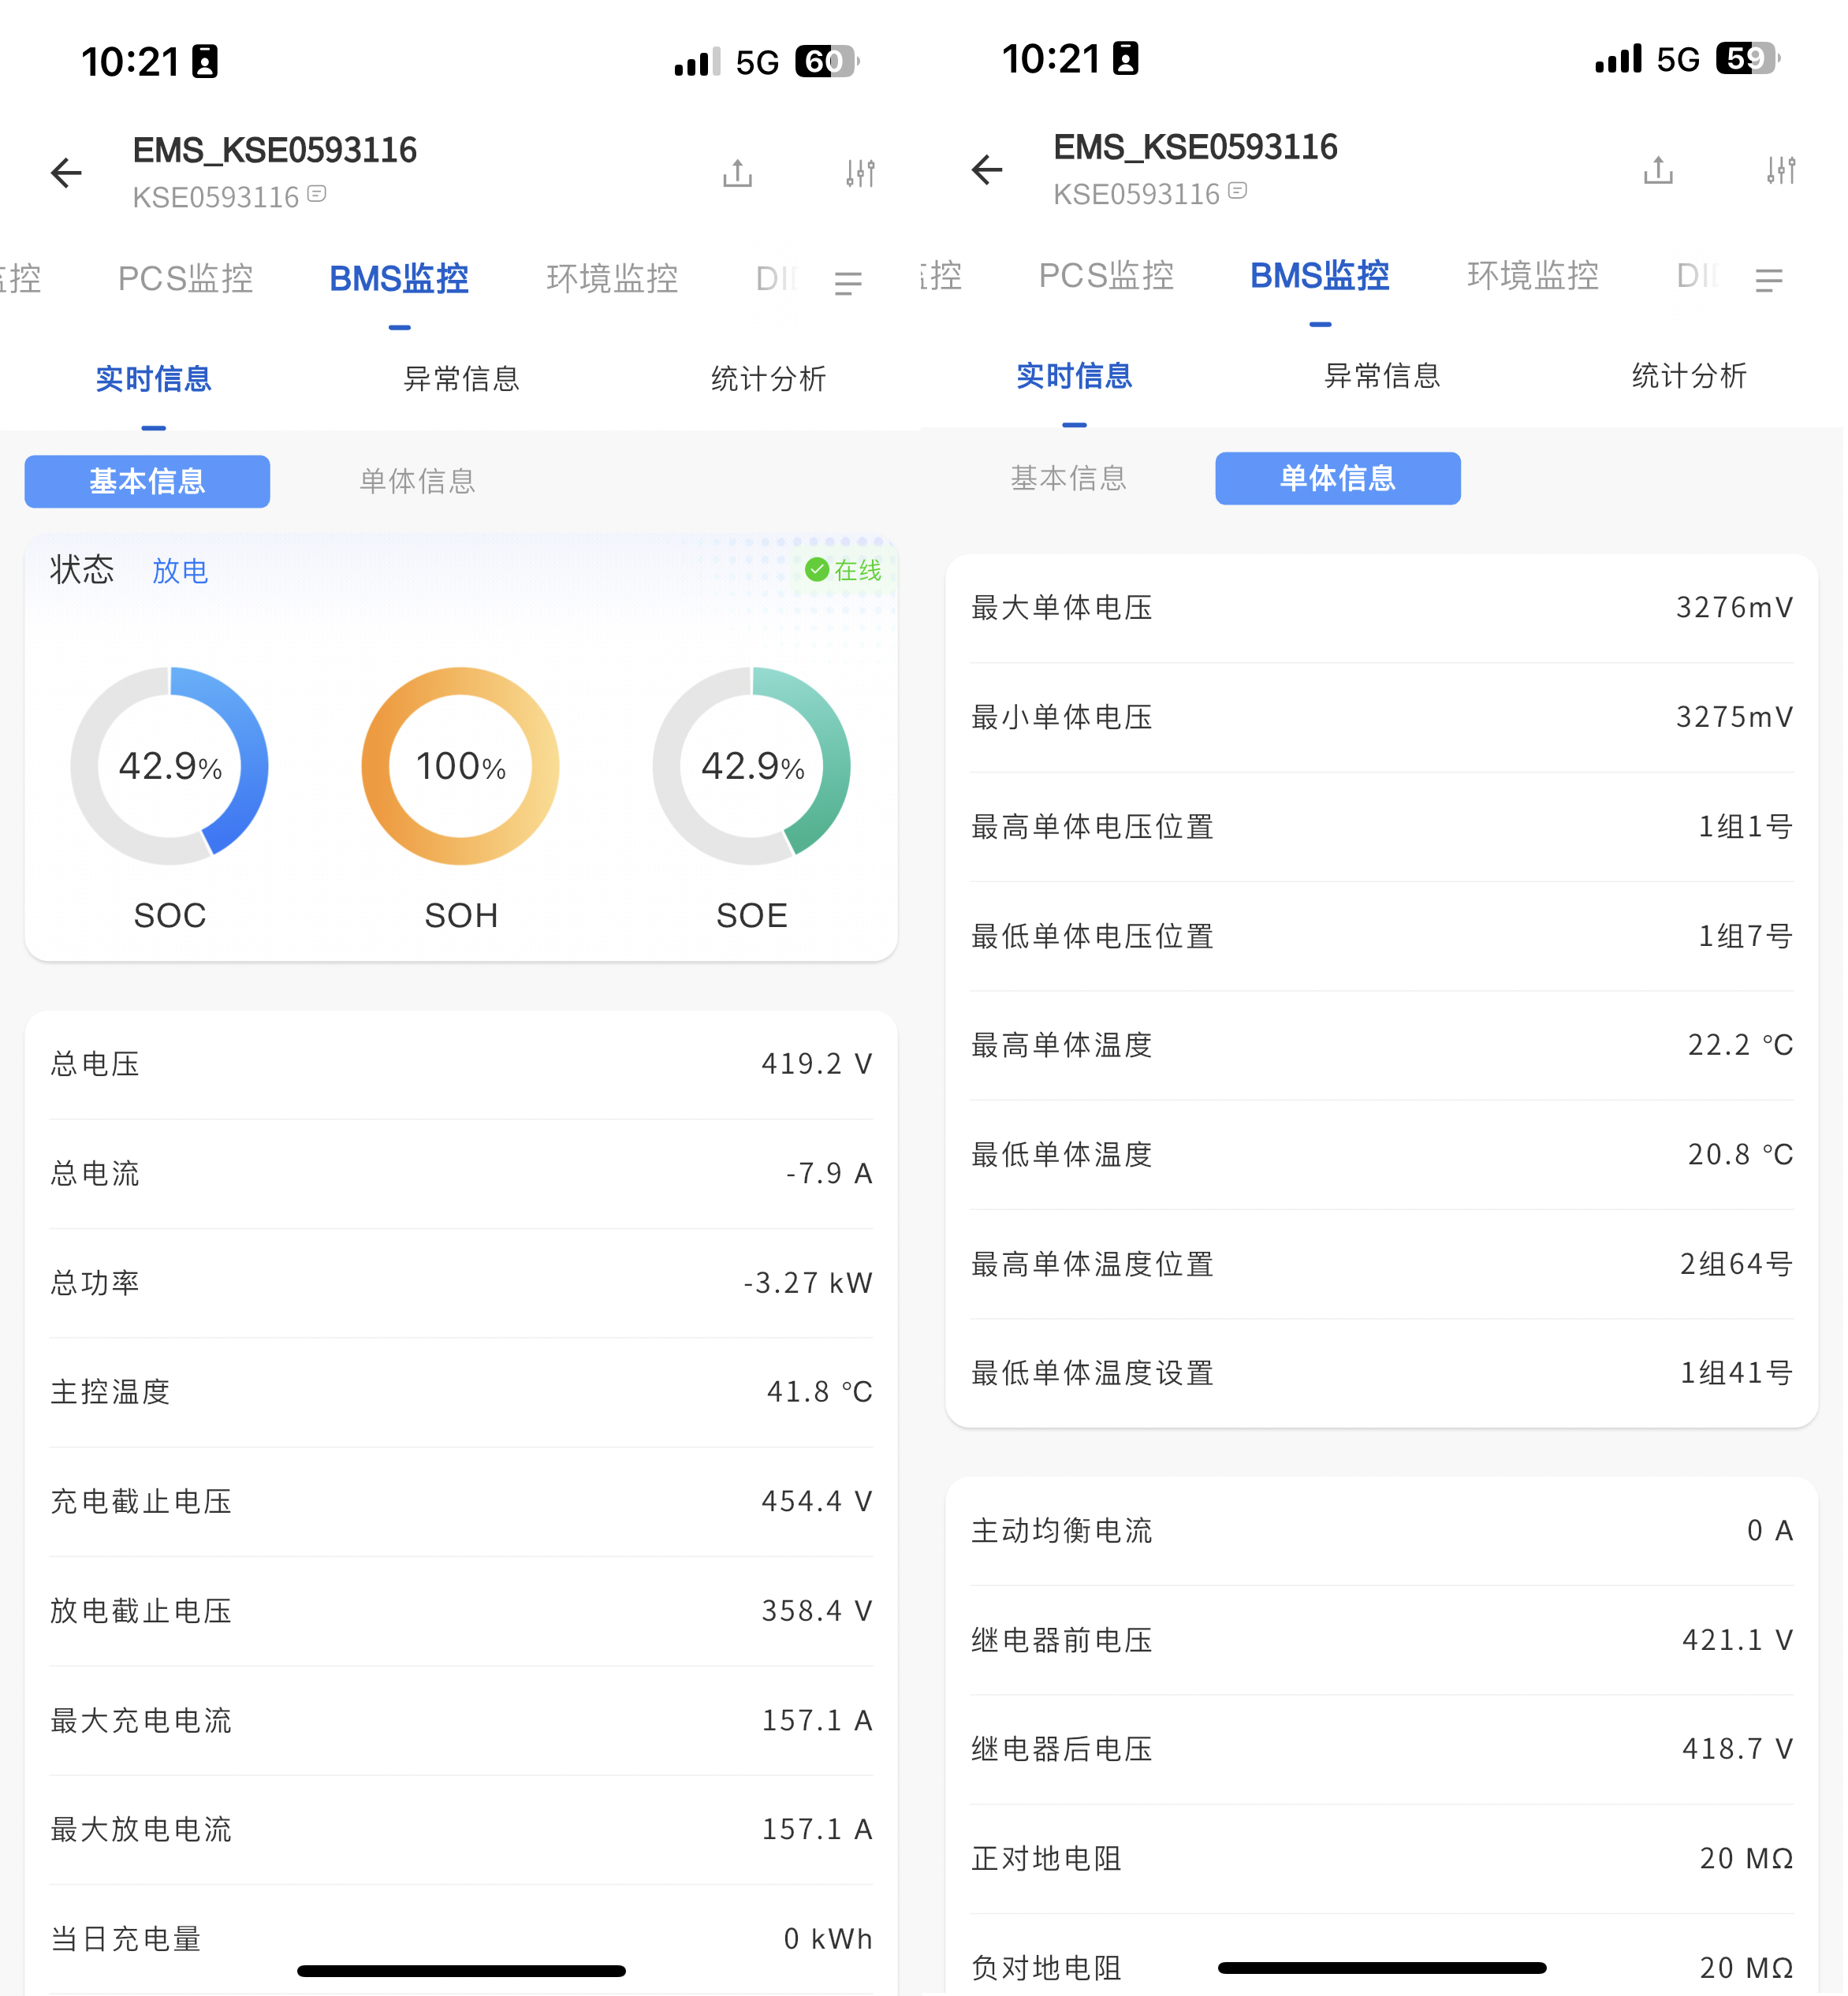Tap the back arrow in left screen
Image resolution: width=1848 pixels, height=1996 pixels.
66,172
